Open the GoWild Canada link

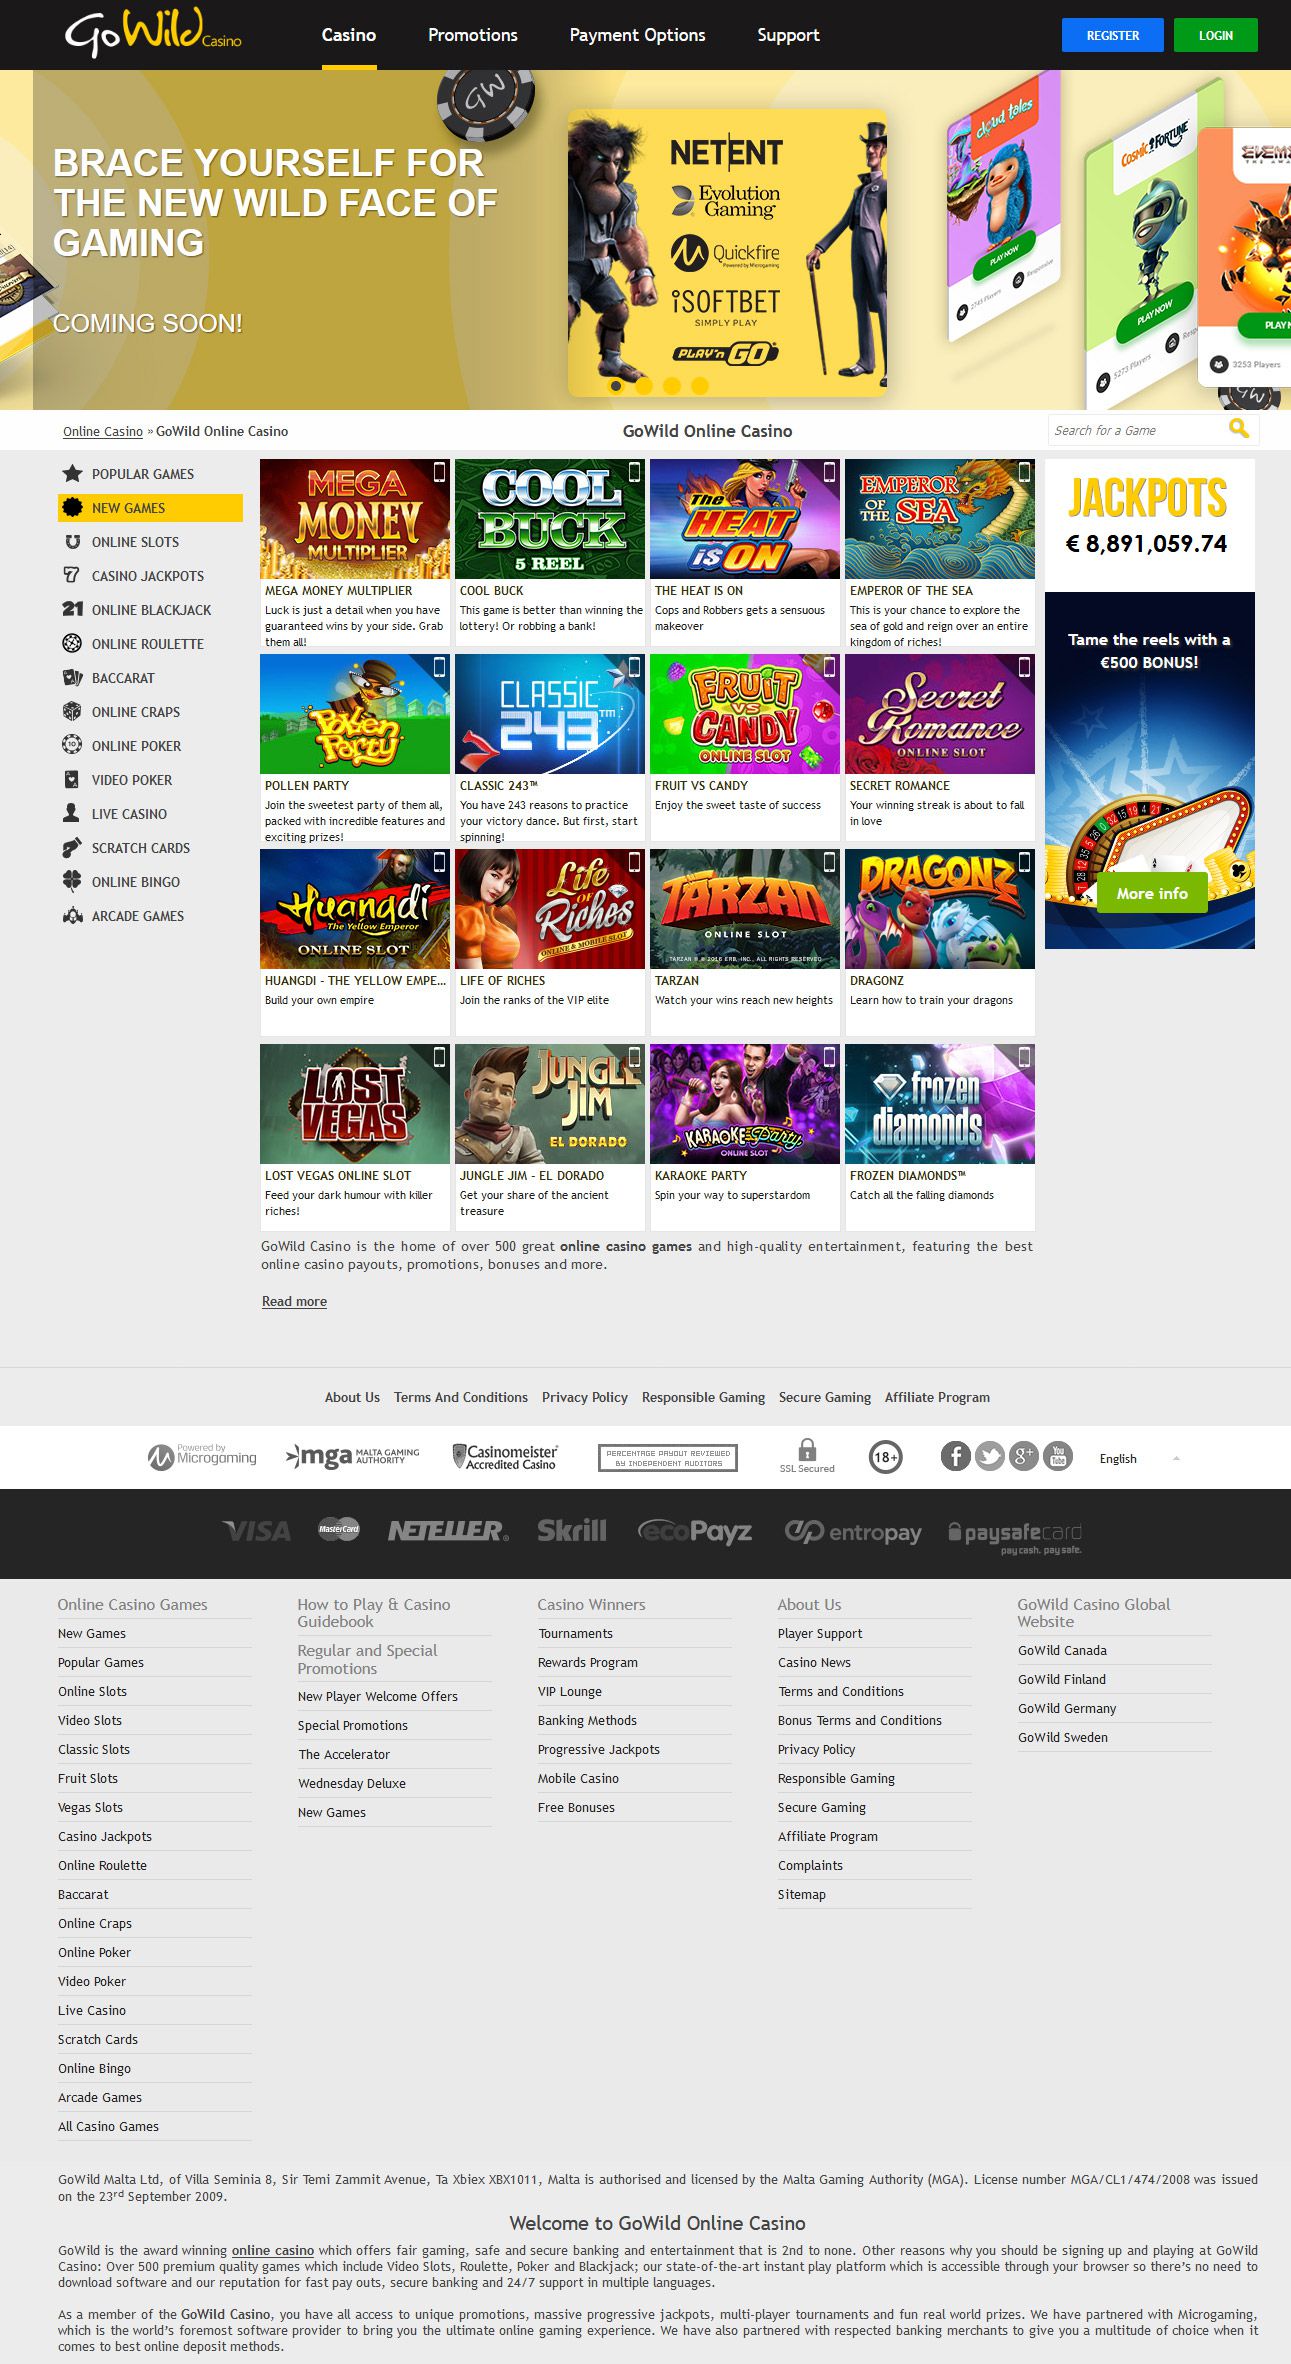coord(1062,1650)
